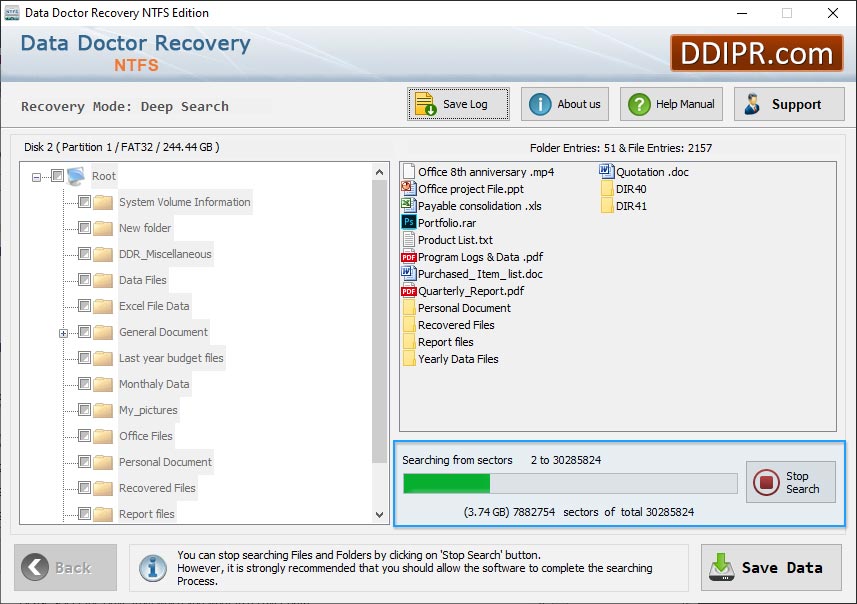Go back using the Back button
This screenshot has height=604, width=857.
click(66, 567)
